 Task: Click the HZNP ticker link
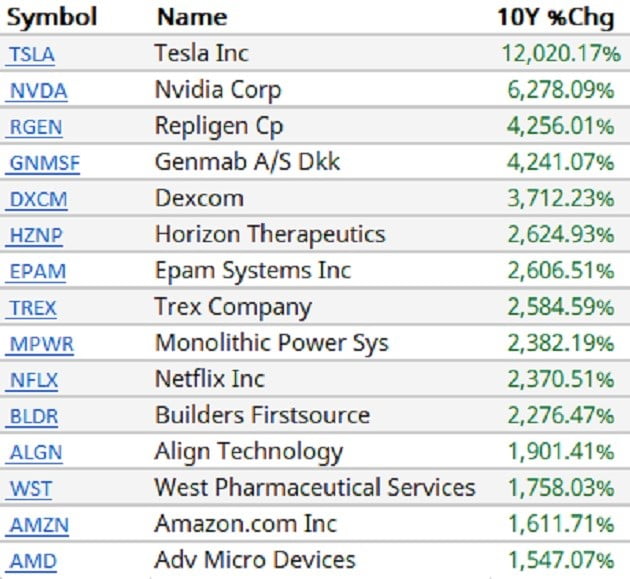(x=35, y=236)
